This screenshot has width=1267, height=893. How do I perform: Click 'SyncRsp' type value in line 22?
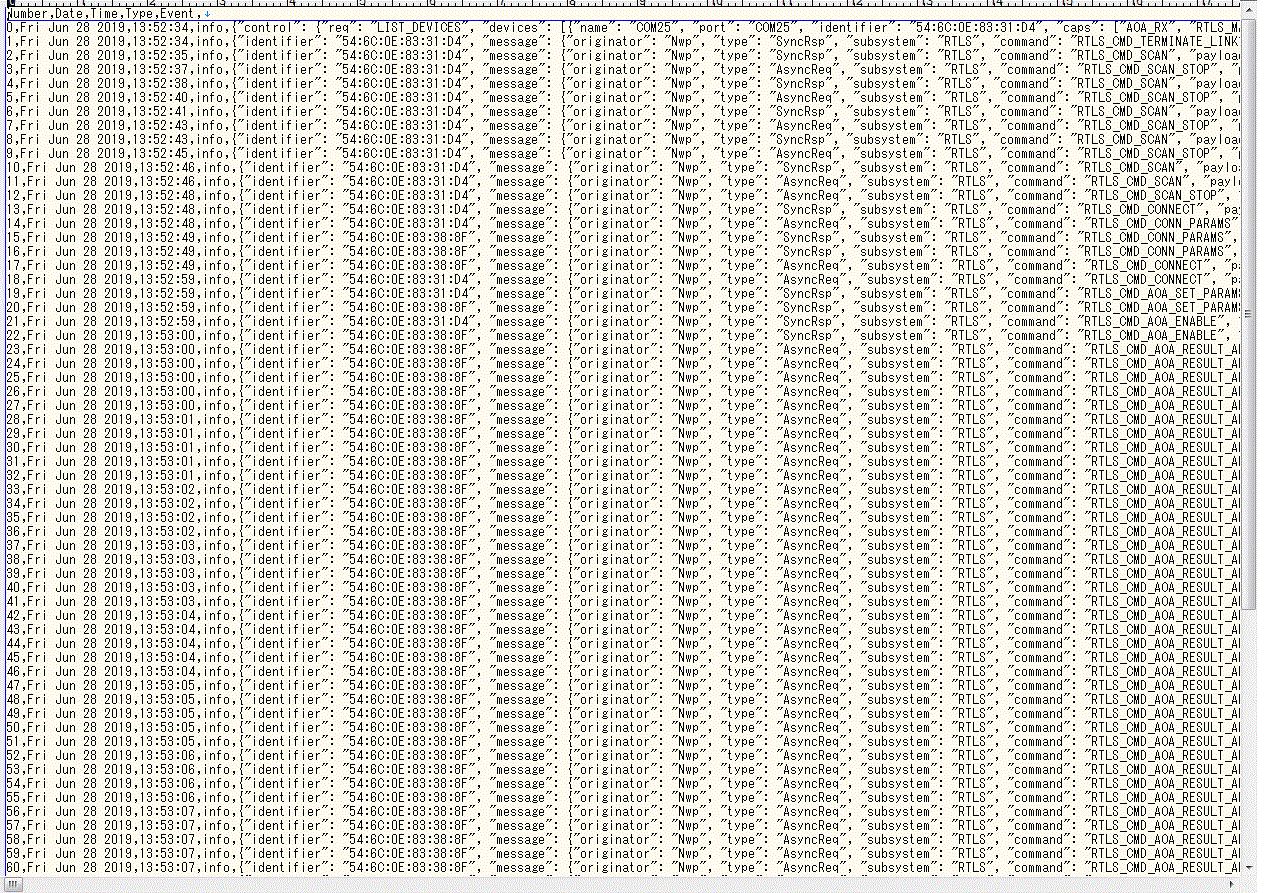807,336
